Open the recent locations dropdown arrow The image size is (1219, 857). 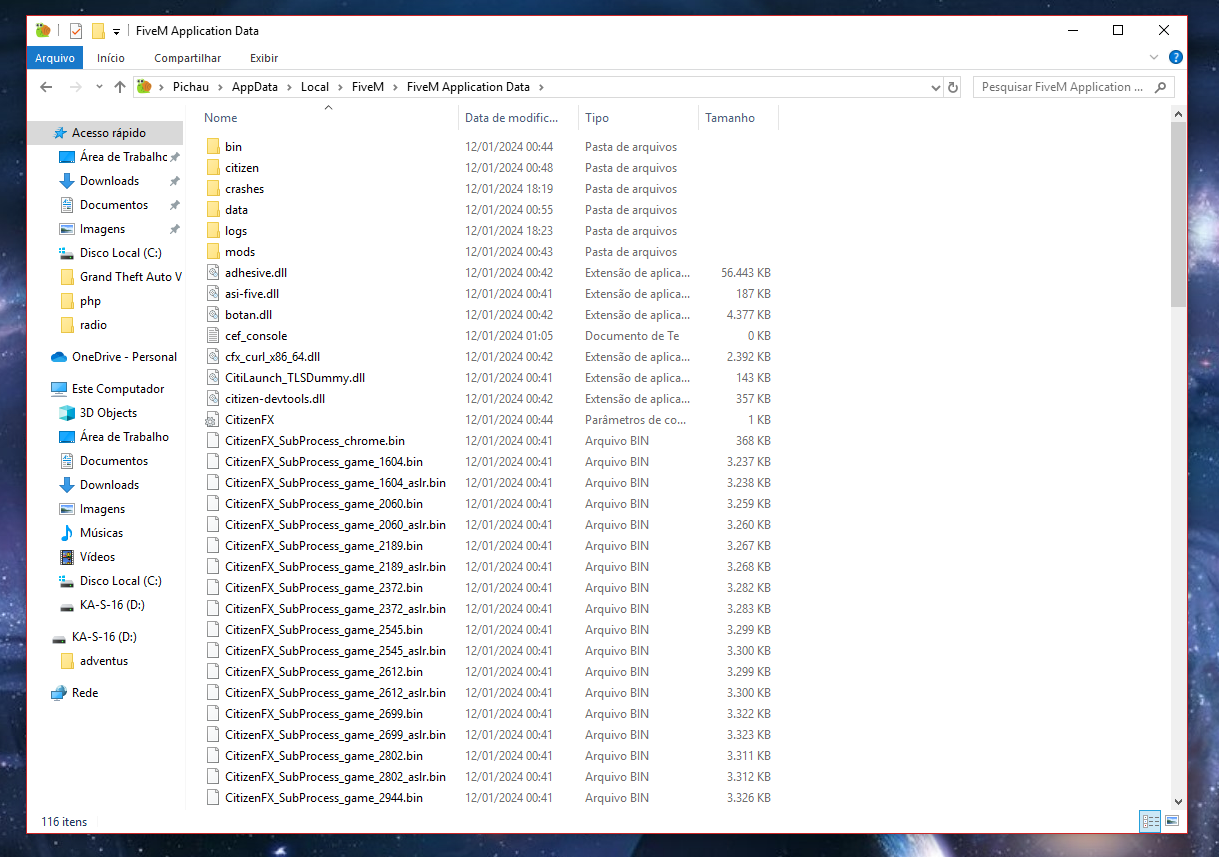point(99,87)
